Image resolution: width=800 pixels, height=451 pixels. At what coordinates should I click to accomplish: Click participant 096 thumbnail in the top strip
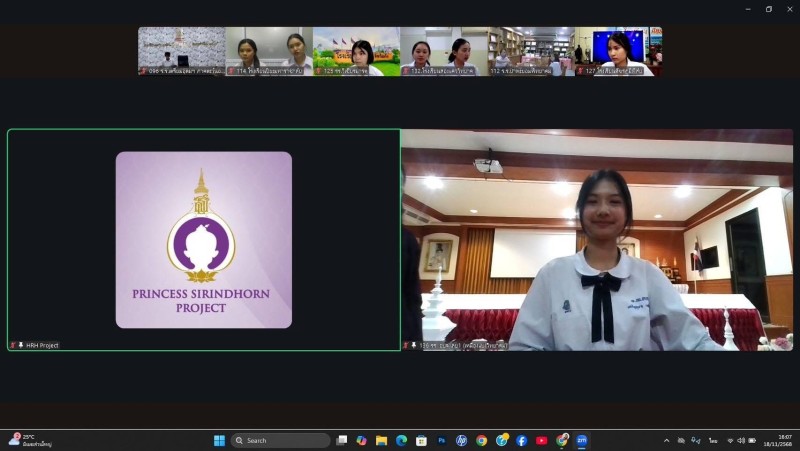click(181, 50)
